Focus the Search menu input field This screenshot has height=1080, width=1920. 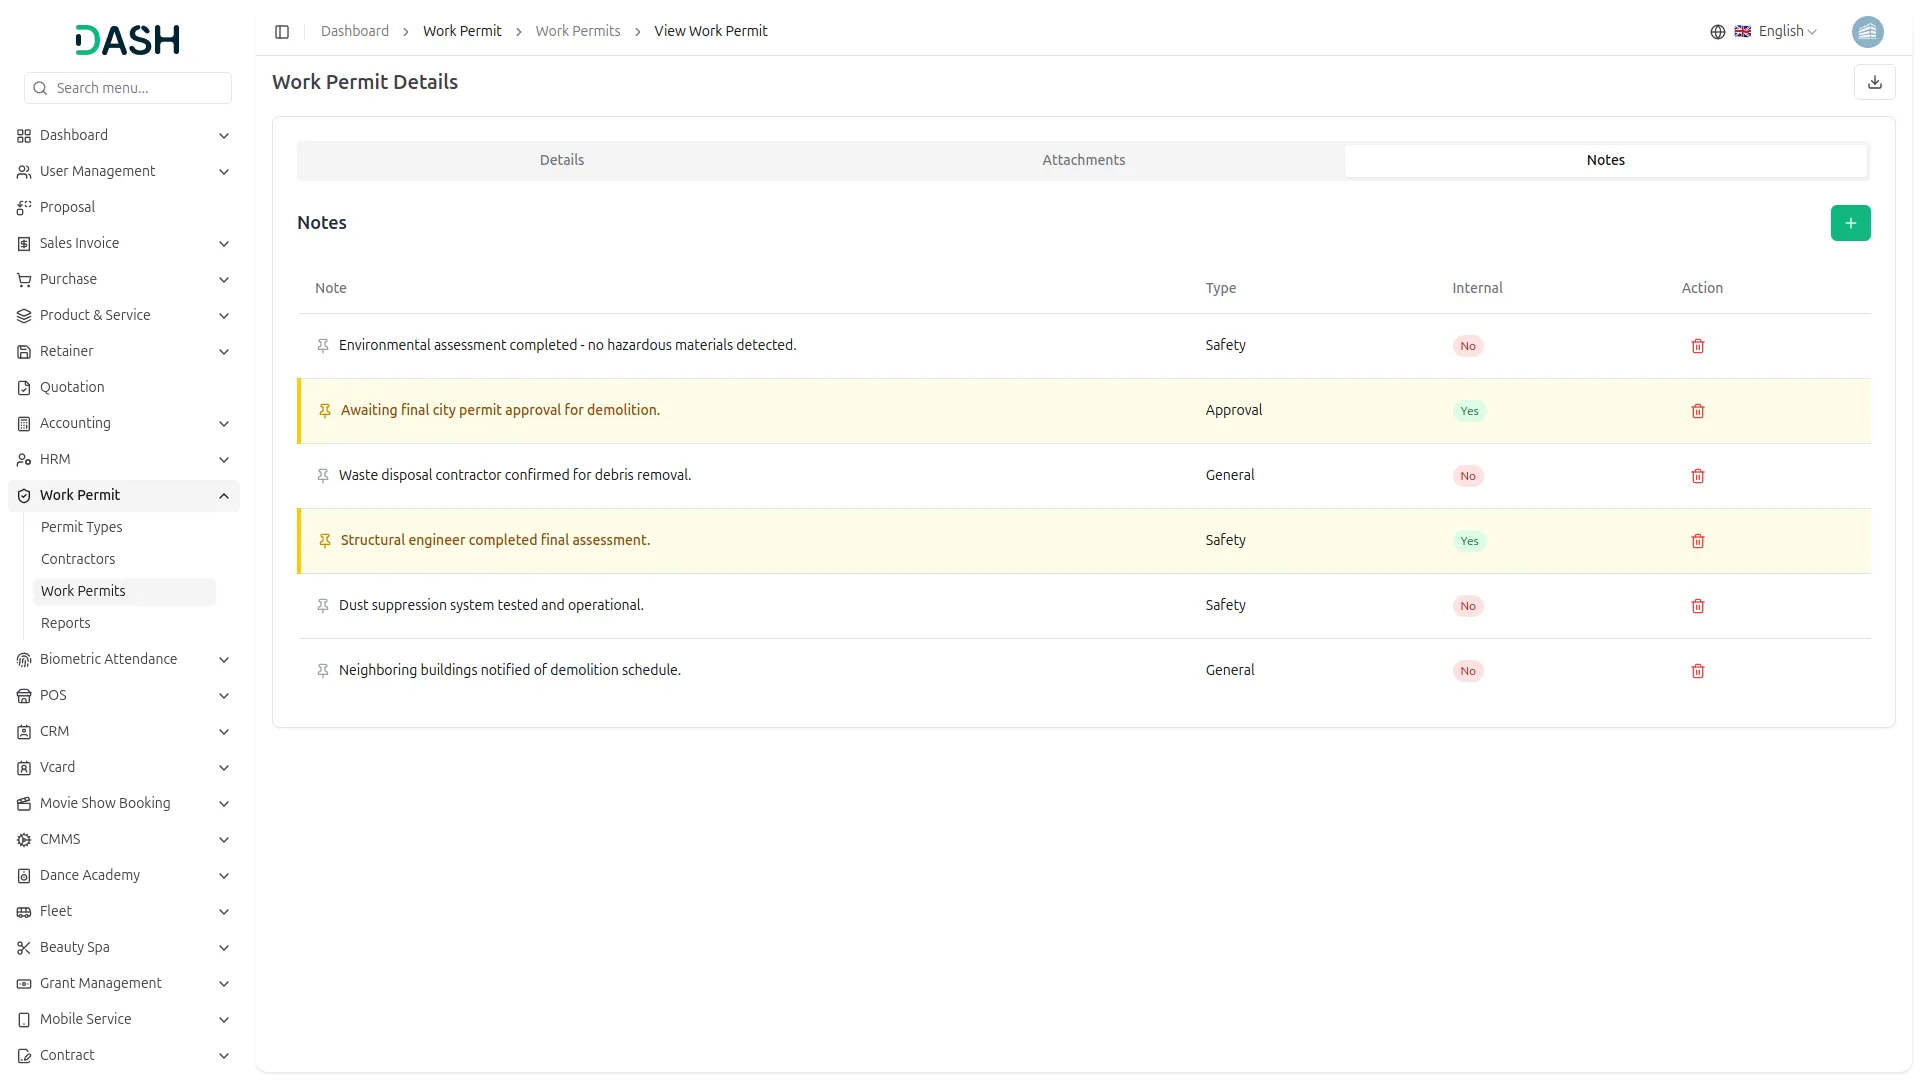pos(138,88)
